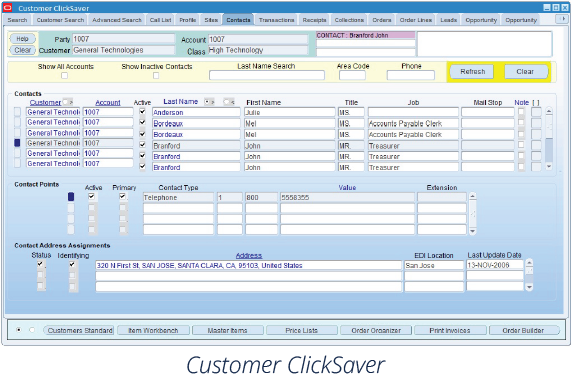
Task: Click 320 N First St address field
Action: click(x=248, y=265)
